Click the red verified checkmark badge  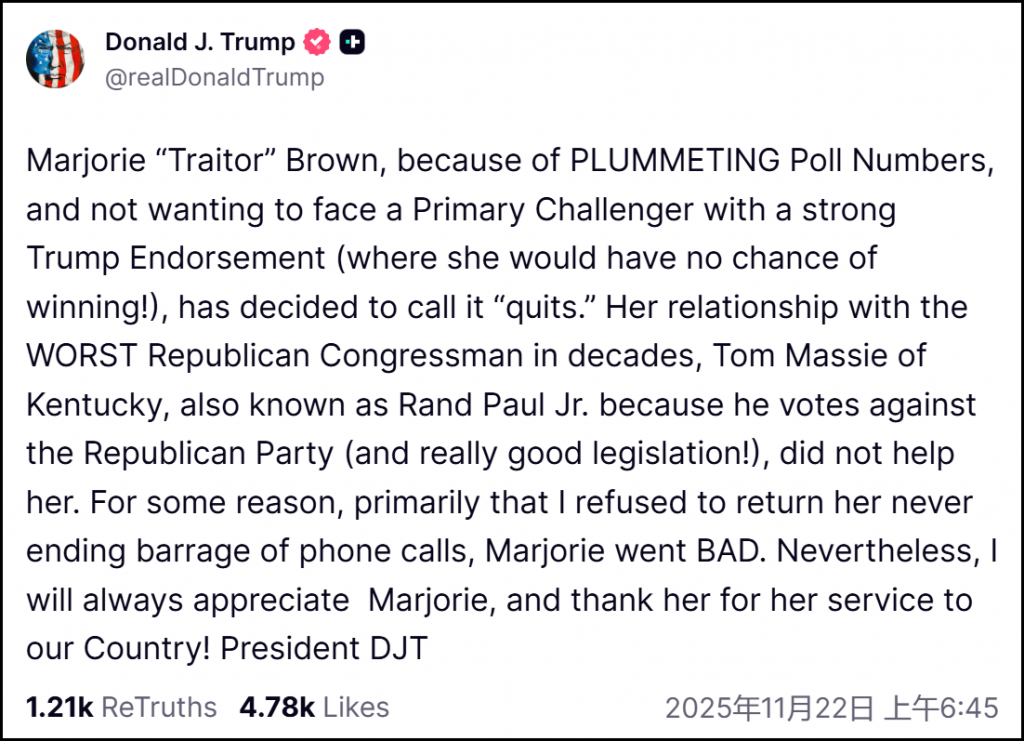tap(317, 43)
